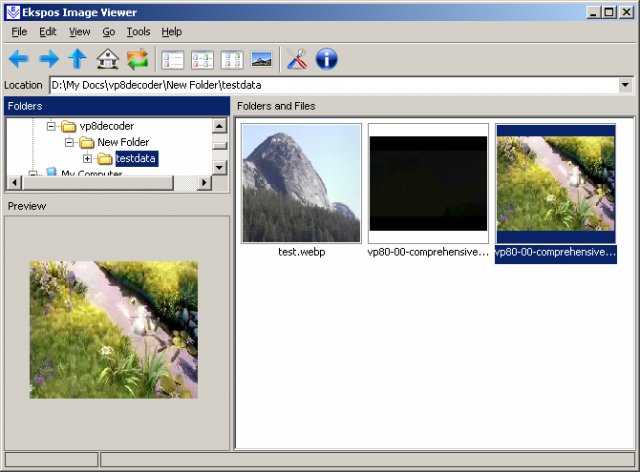Go up one folder level
Screen dimensions: 640x472
click(77, 59)
